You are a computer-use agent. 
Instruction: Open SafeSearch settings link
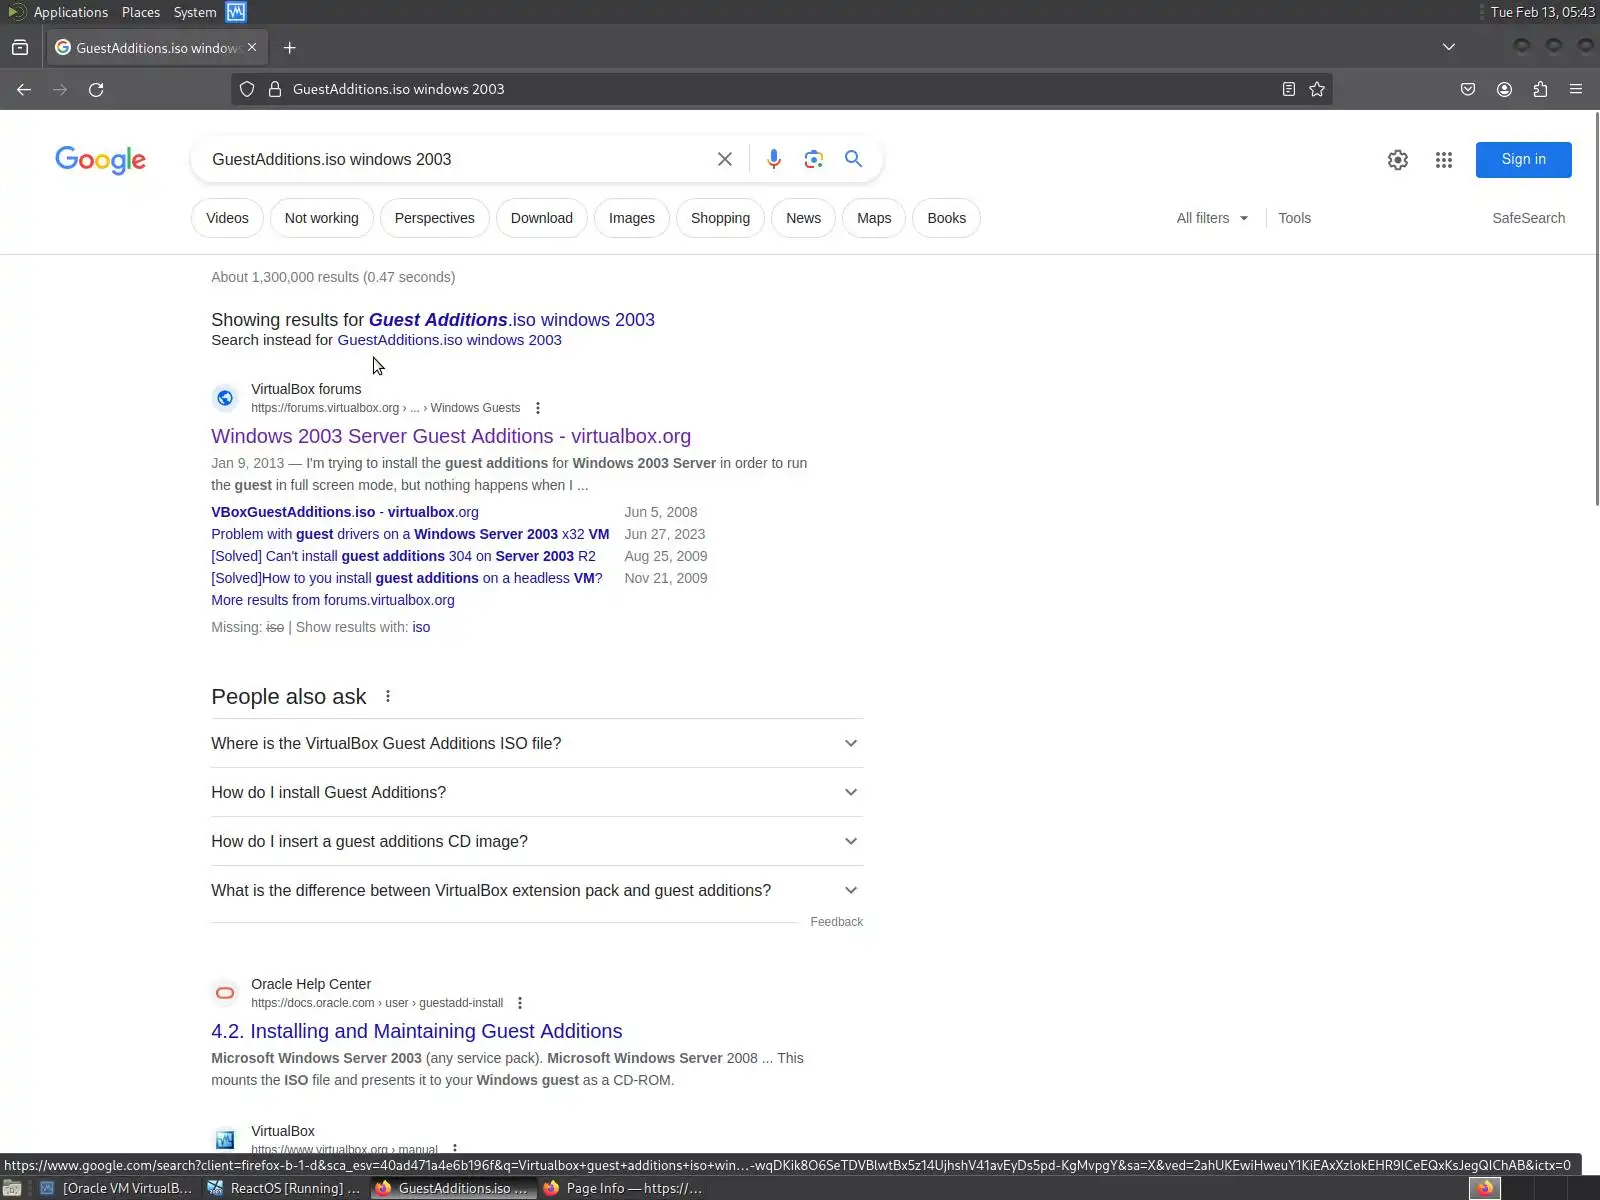tap(1528, 218)
